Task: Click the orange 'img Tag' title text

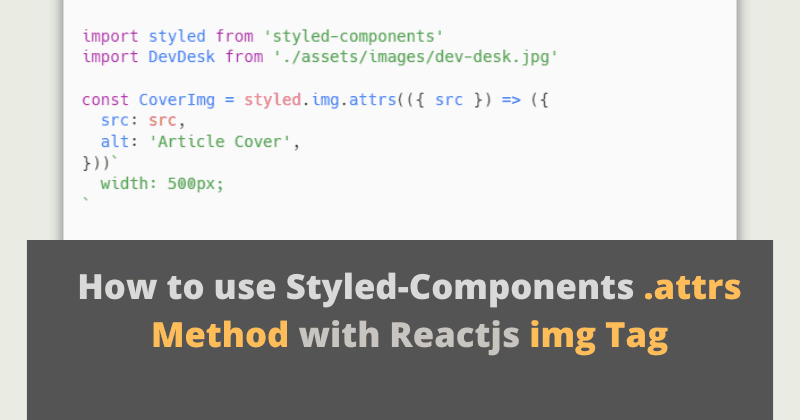Action: point(598,336)
